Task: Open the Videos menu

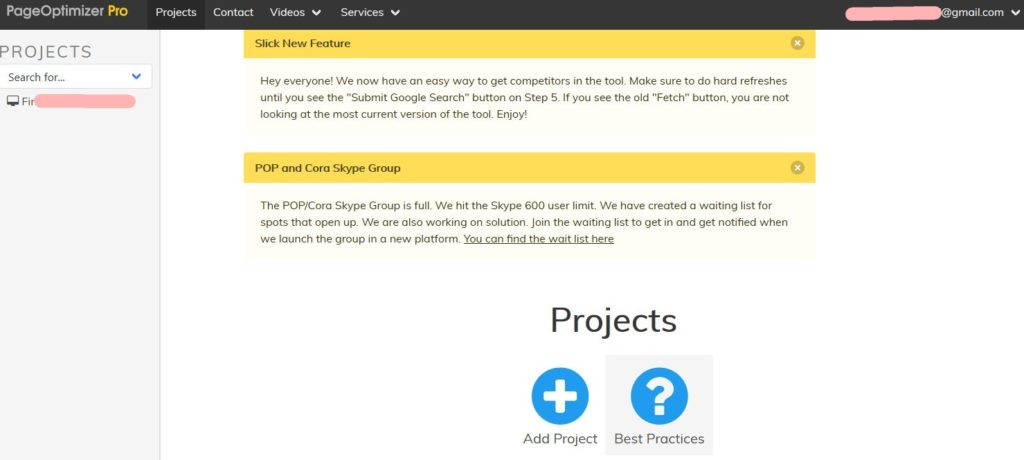Action: pos(296,12)
